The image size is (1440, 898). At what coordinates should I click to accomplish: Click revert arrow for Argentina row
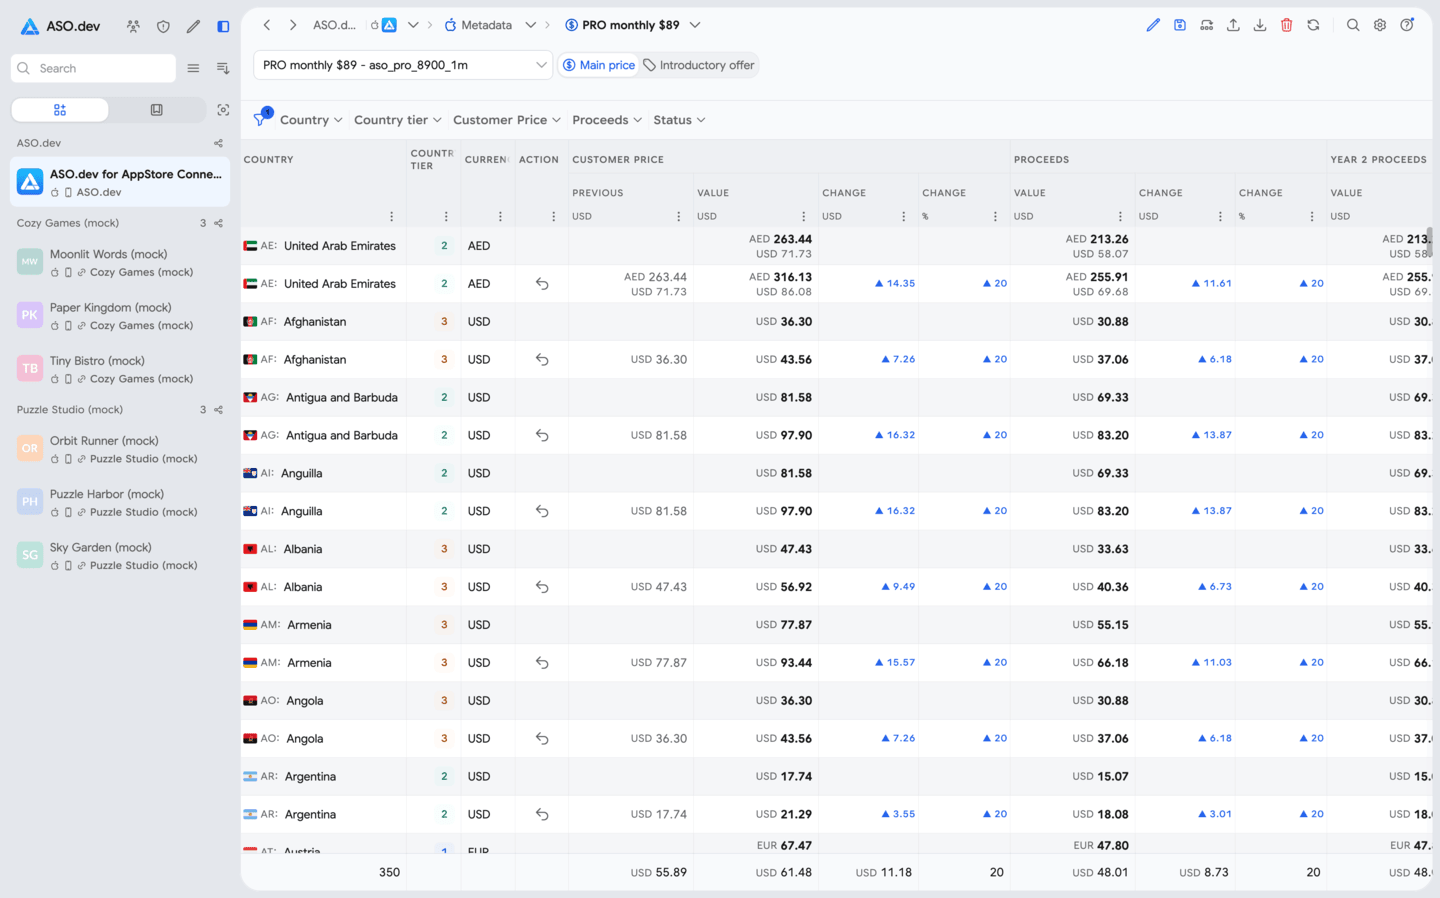[542, 815]
